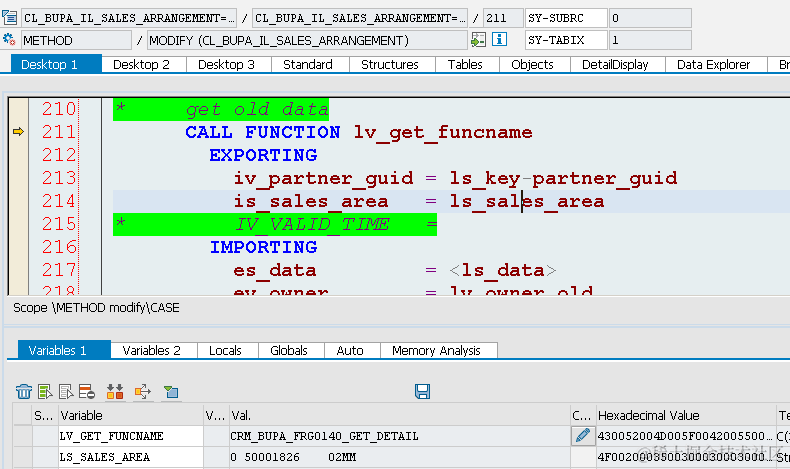The width and height of the screenshot is (790, 469).
Task: Open the DetailDisplay tab
Action: click(x=615, y=64)
